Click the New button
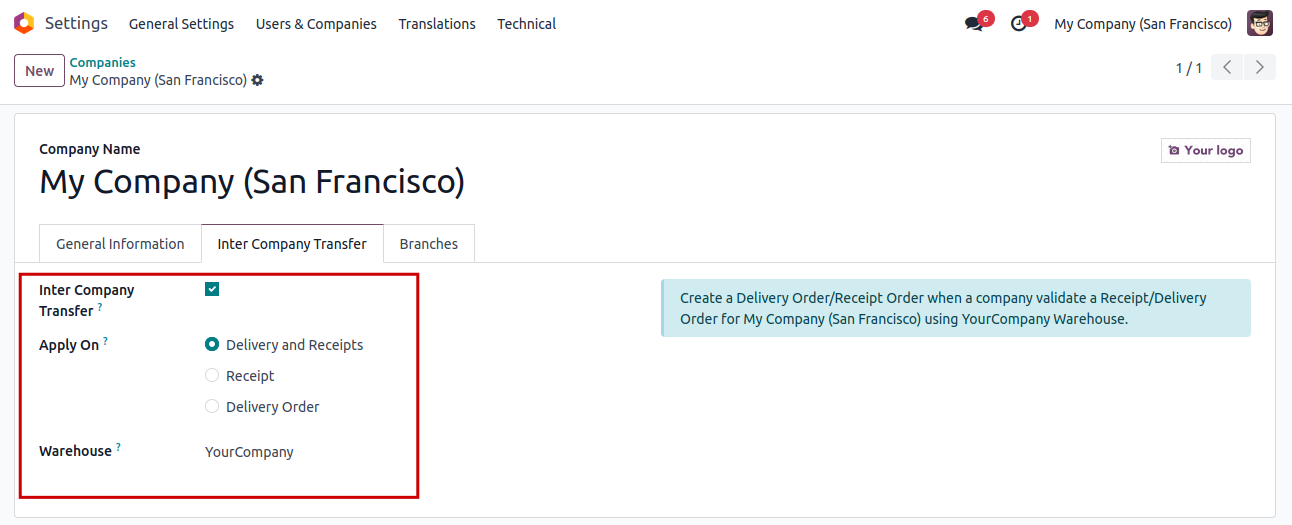The image size is (1292, 525). tap(40, 71)
